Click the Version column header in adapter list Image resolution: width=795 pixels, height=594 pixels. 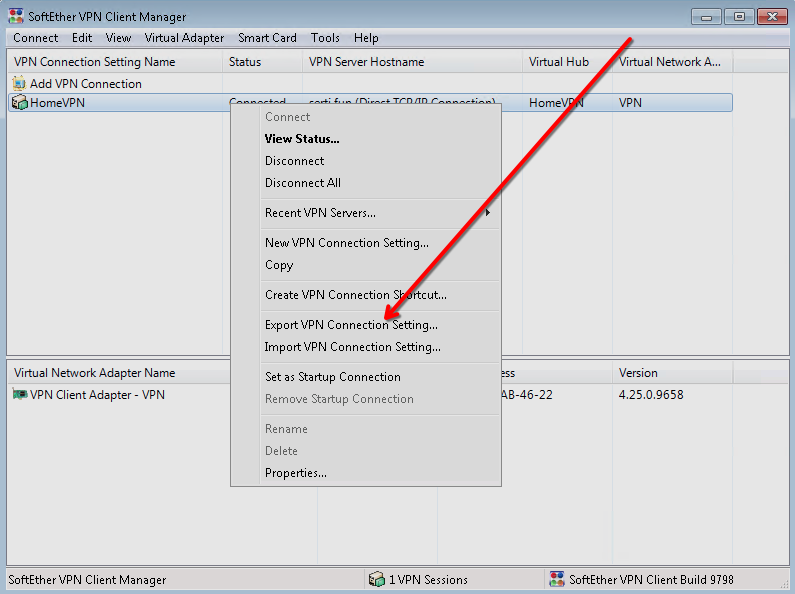point(638,373)
